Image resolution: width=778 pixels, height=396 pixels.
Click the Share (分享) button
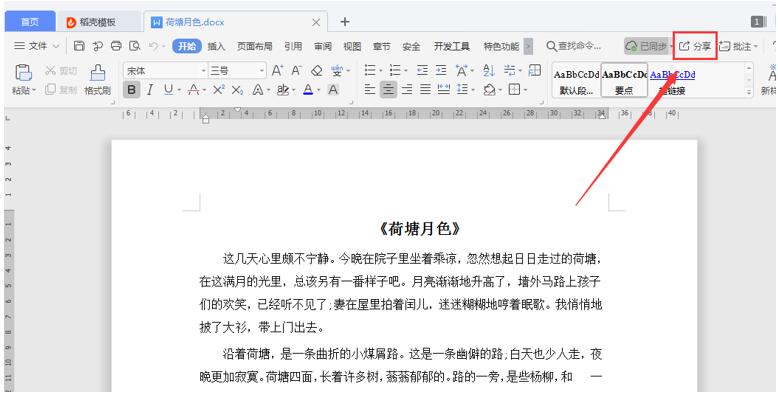coord(695,46)
